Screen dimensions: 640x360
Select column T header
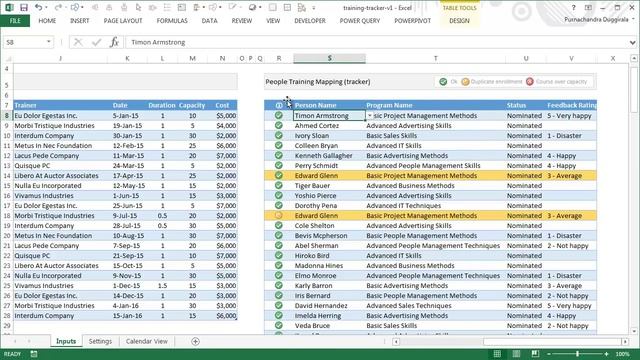point(436,58)
